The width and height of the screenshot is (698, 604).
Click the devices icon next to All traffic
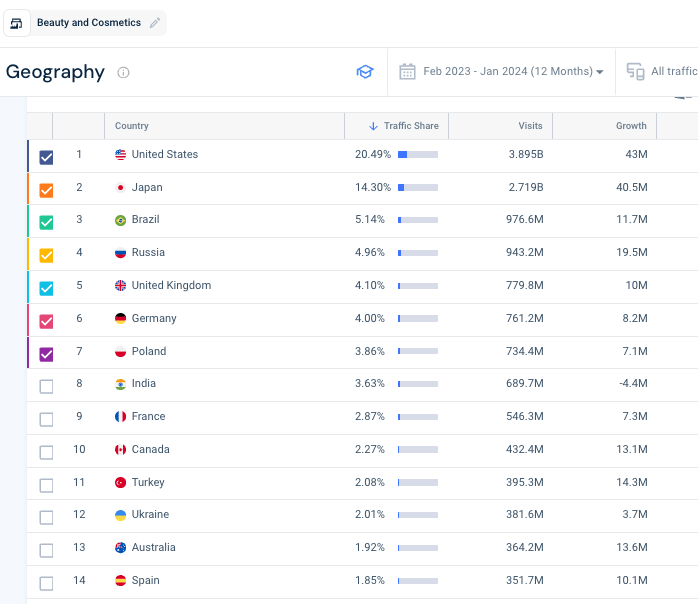(x=635, y=72)
